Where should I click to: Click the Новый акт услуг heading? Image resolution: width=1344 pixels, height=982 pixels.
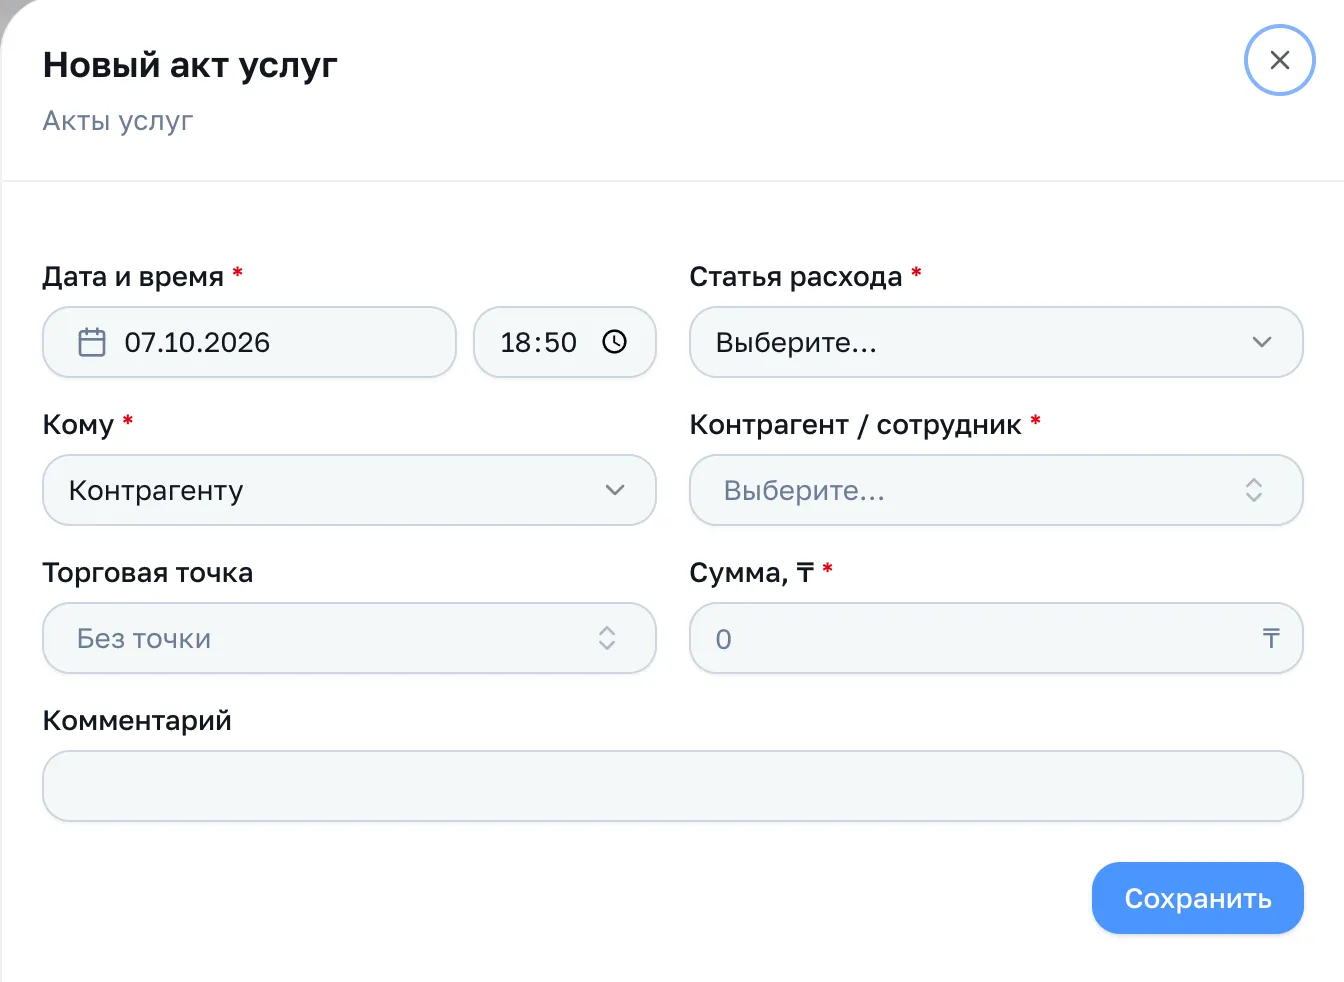point(190,65)
